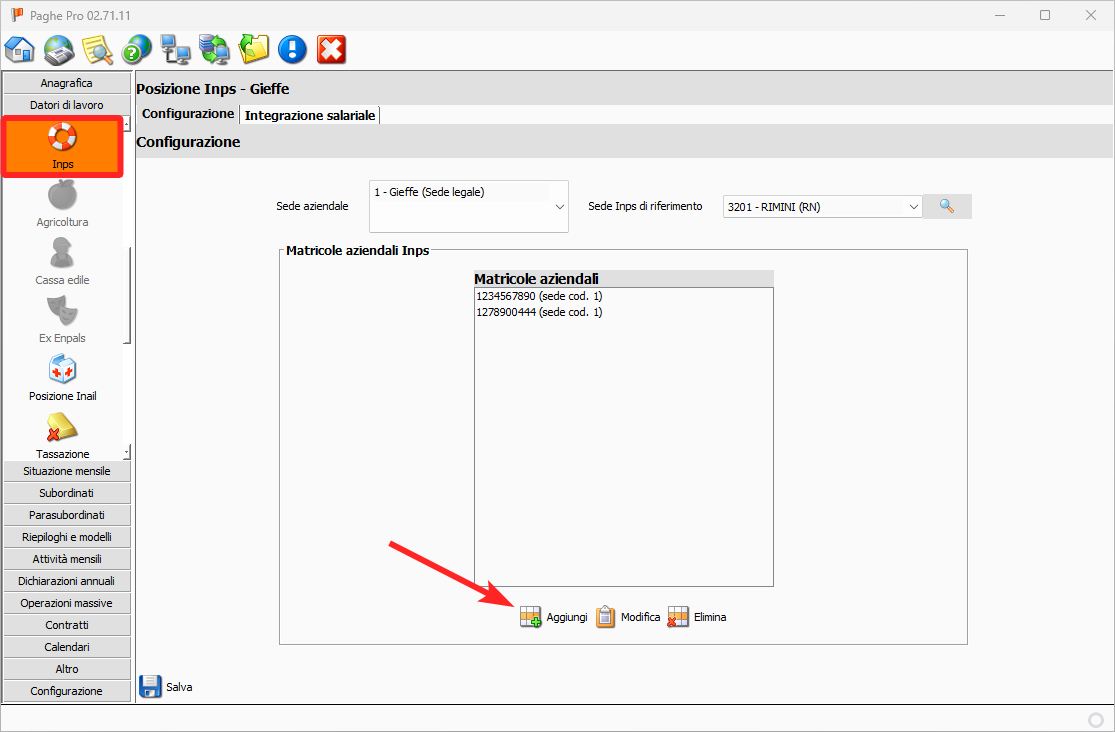Expand the Sede aziendale dropdown

point(558,206)
